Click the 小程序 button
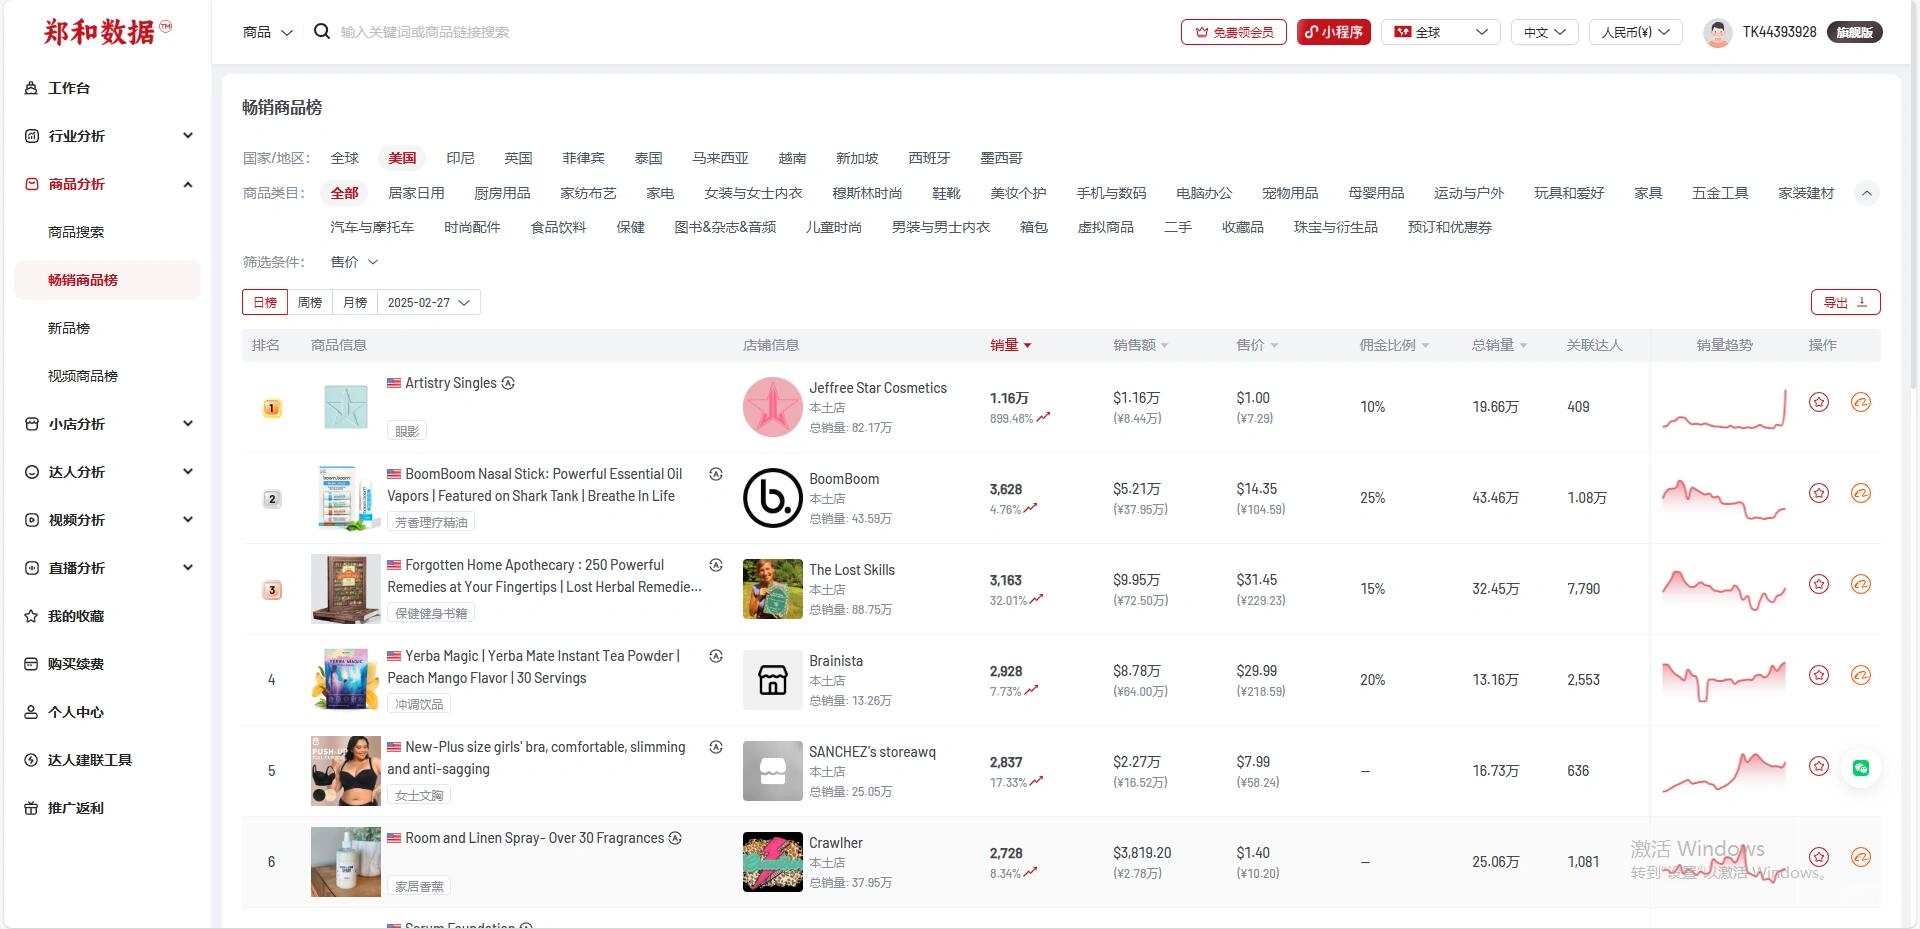The height and width of the screenshot is (929, 1920). [x=1334, y=32]
